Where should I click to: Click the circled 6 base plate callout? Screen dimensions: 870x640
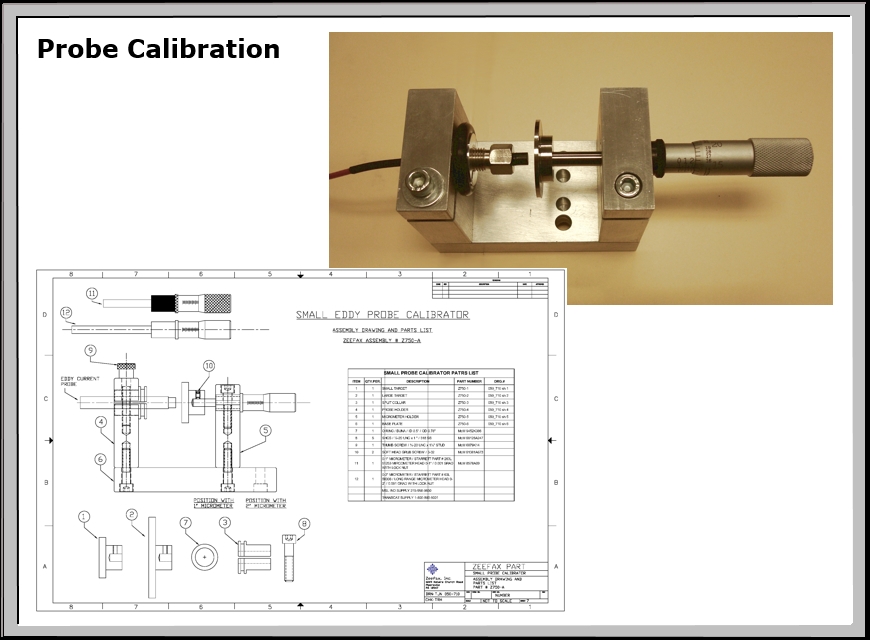100,459
